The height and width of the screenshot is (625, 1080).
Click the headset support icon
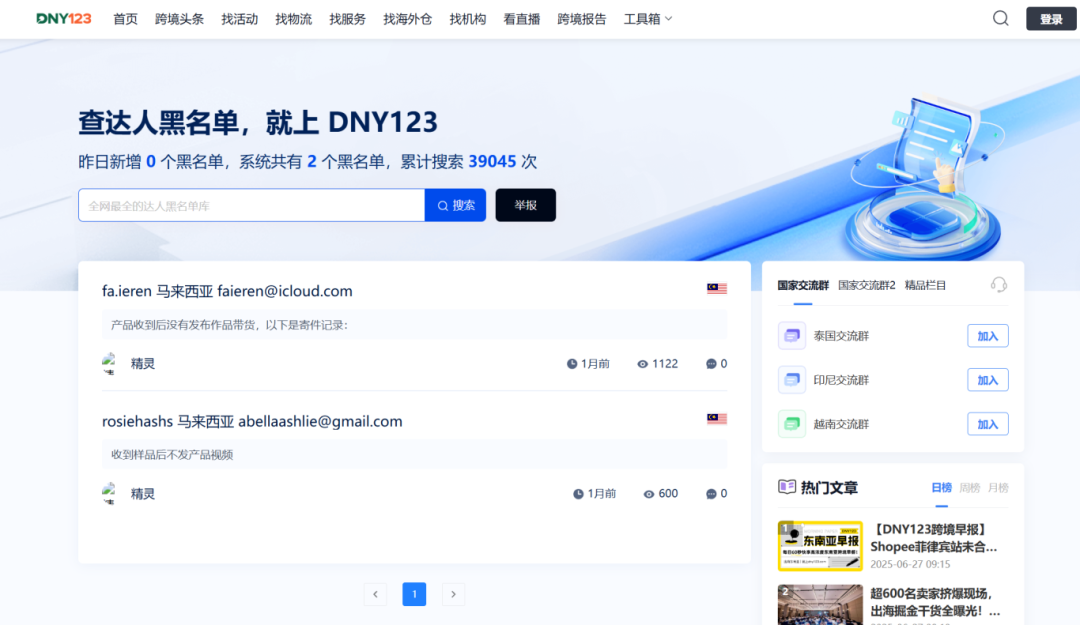[998, 285]
